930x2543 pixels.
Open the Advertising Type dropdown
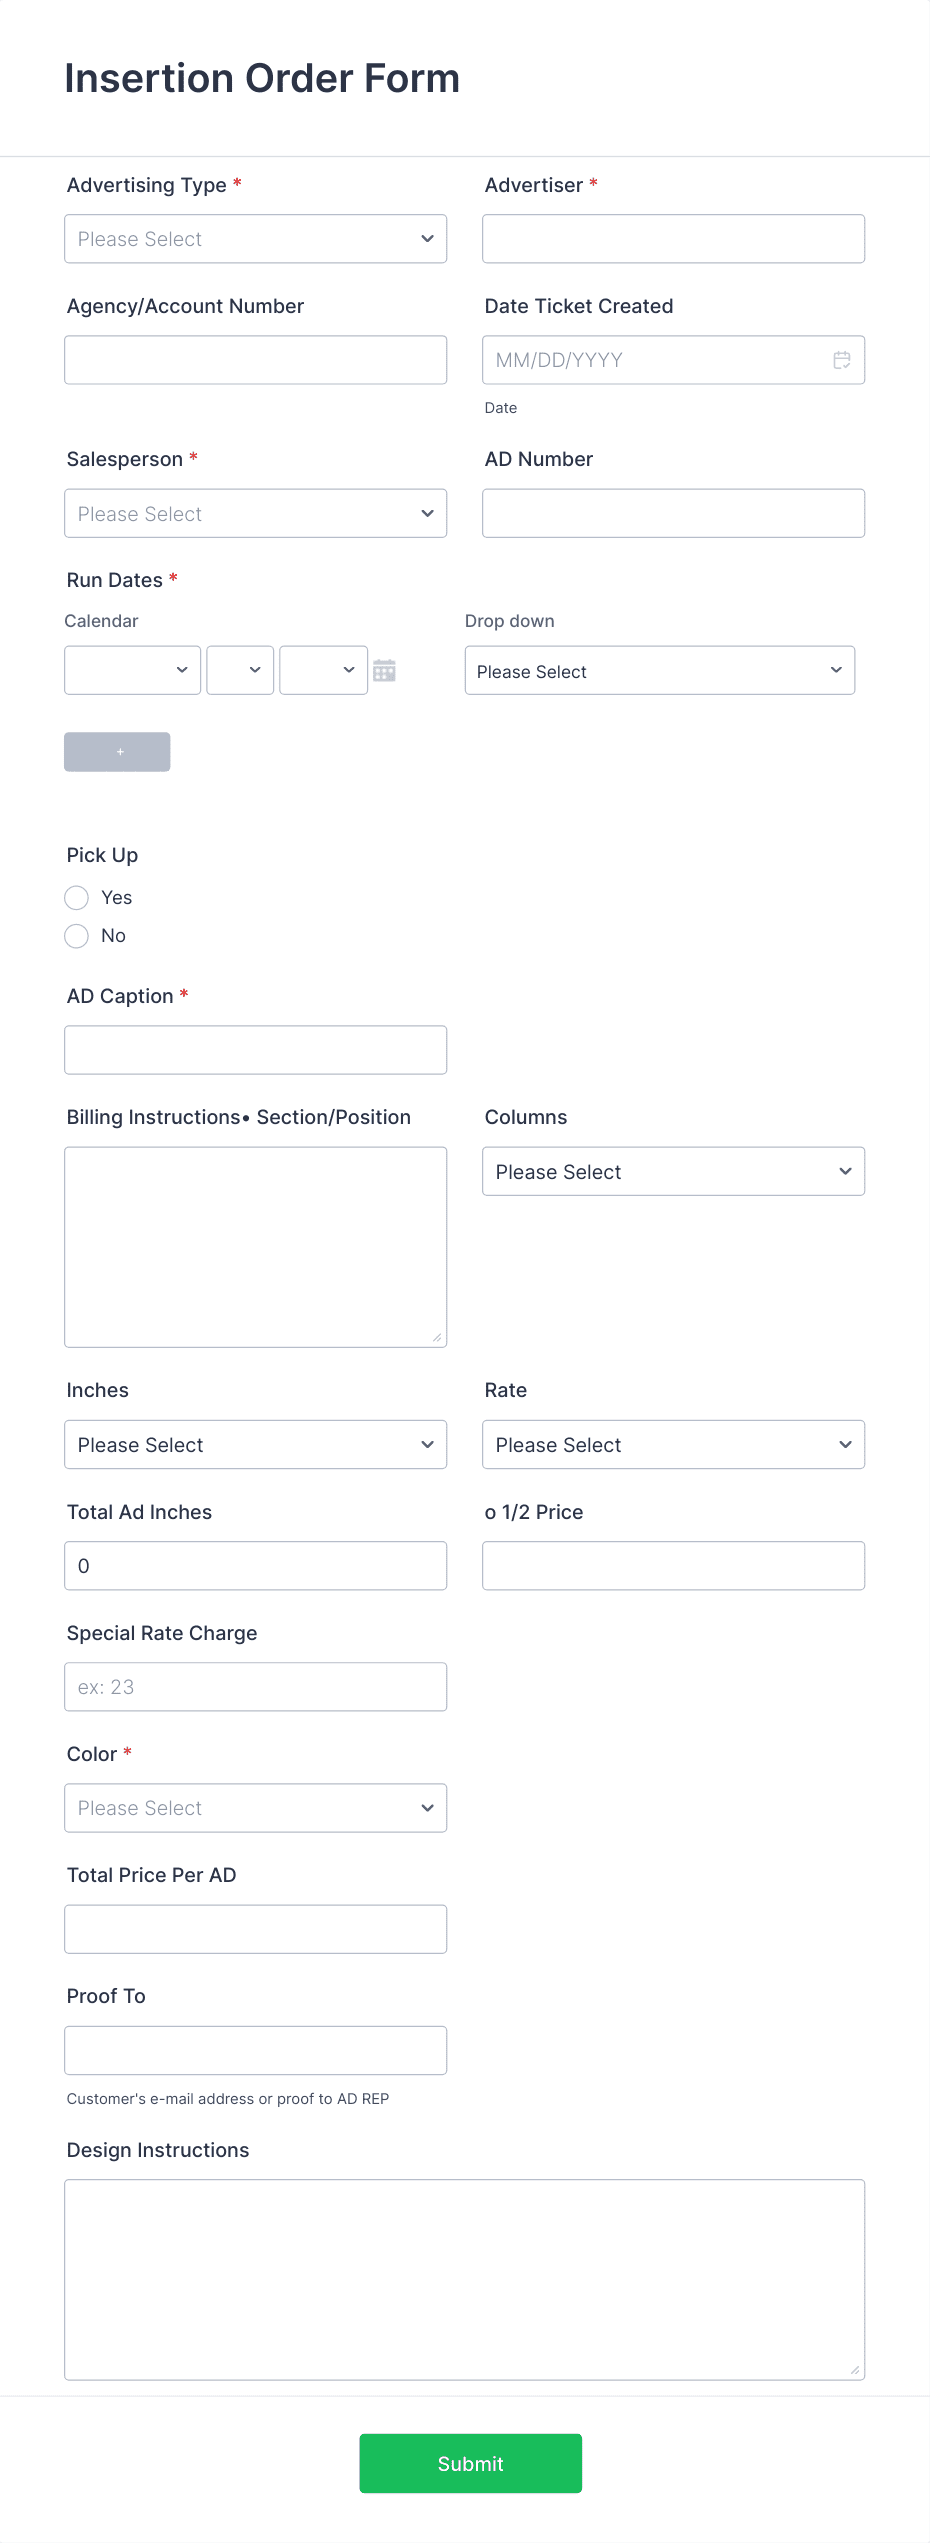(x=255, y=238)
